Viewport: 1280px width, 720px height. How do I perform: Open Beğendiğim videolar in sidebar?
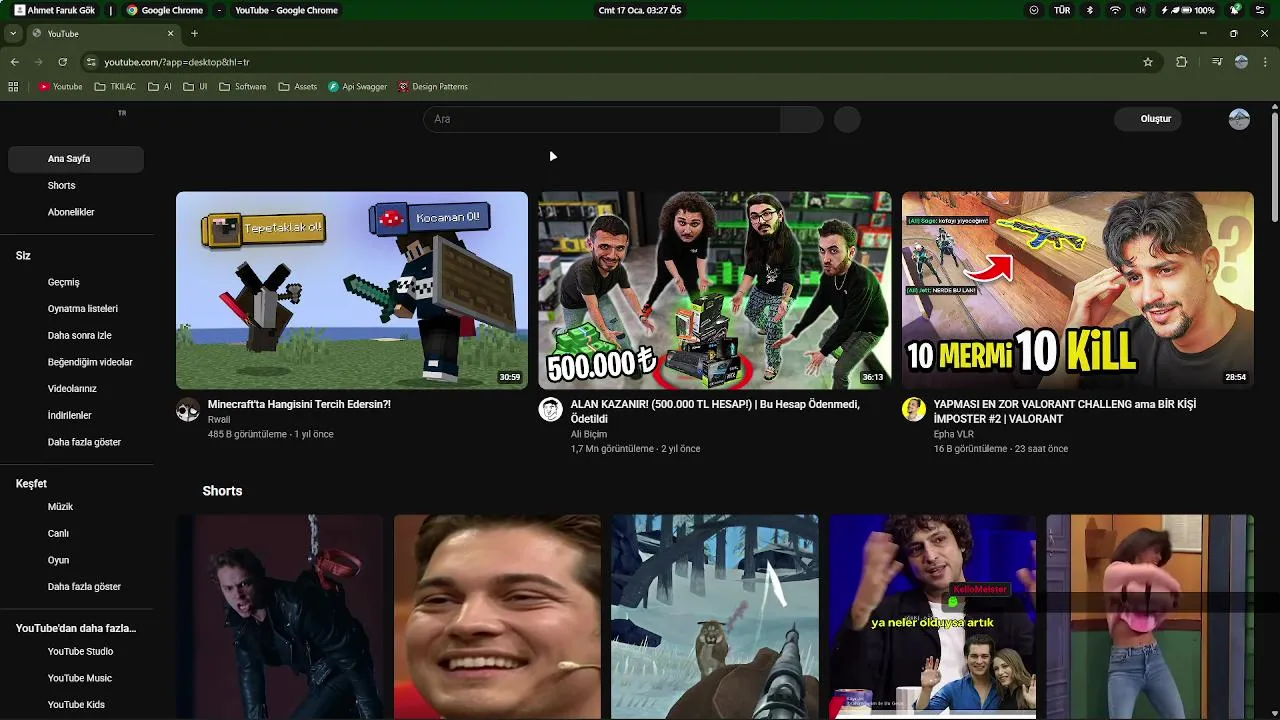(x=76, y=362)
